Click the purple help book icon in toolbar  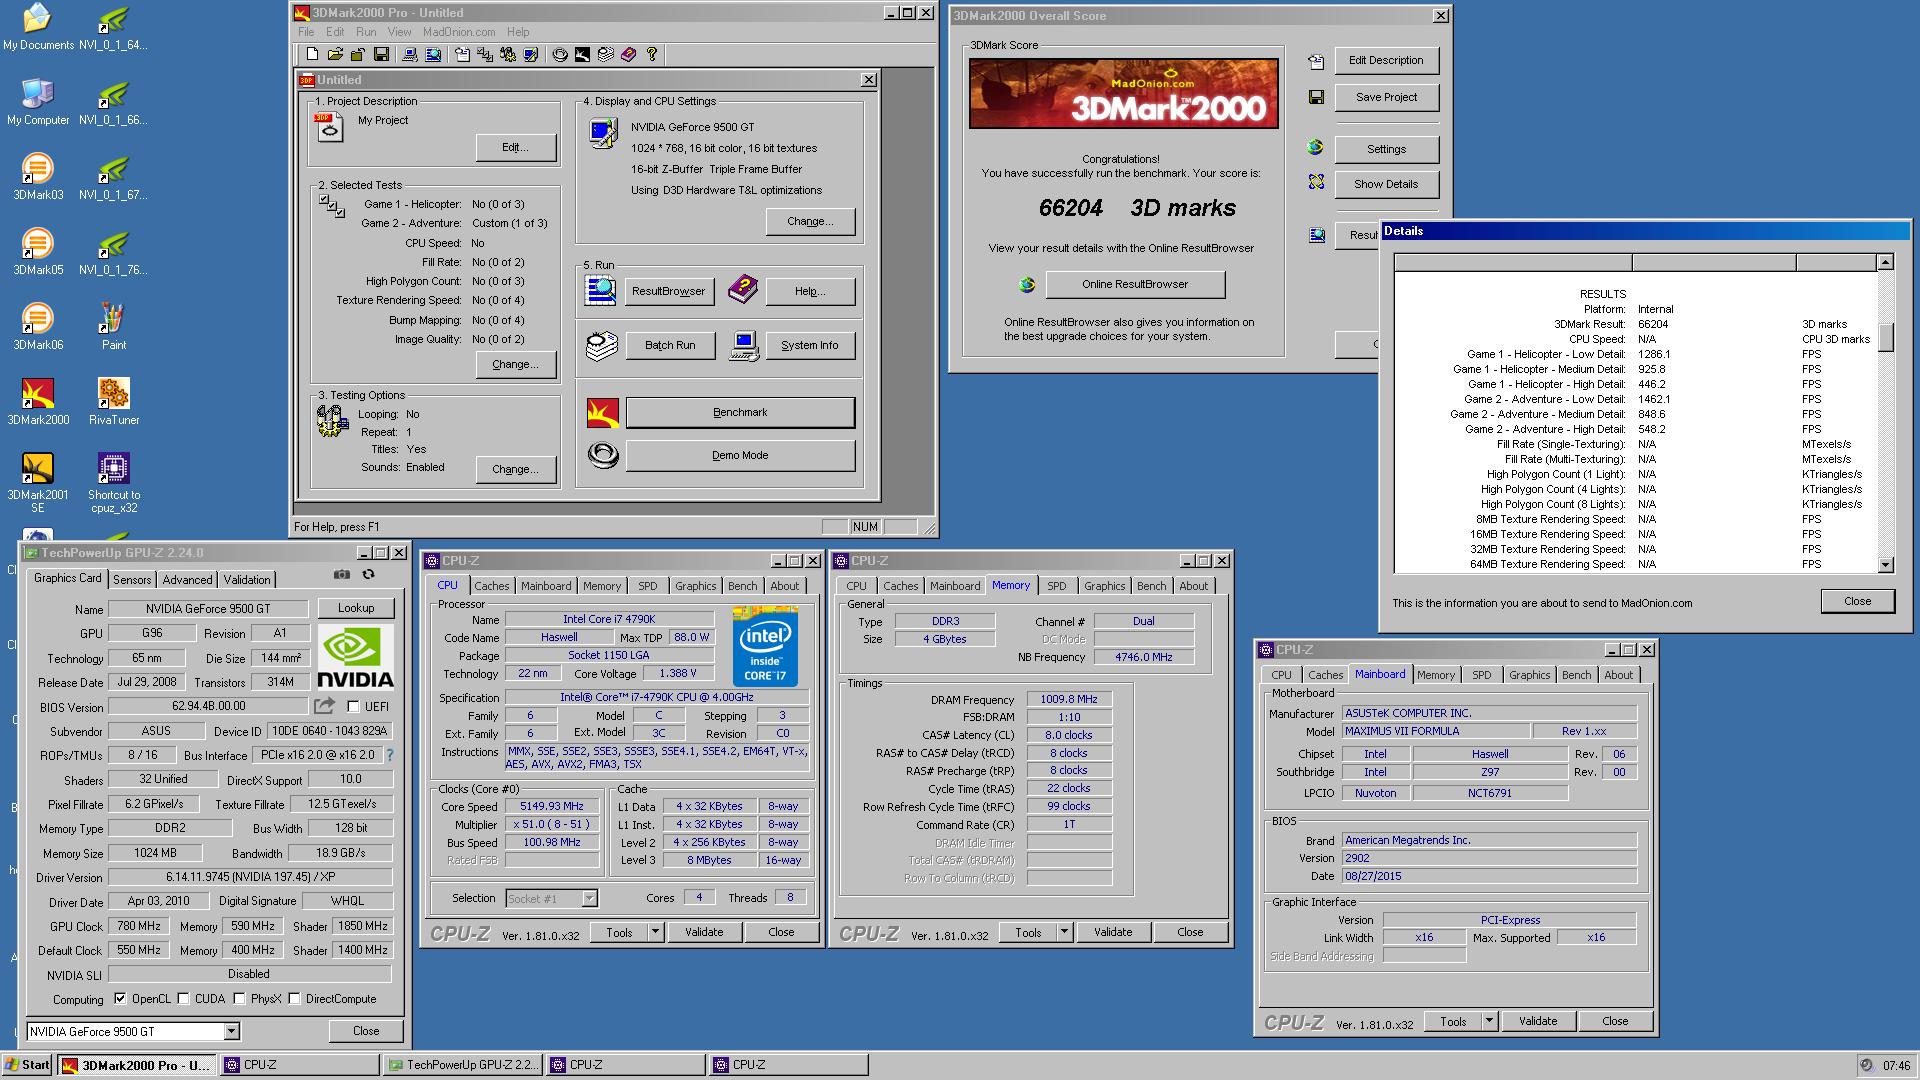pos(629,54)
